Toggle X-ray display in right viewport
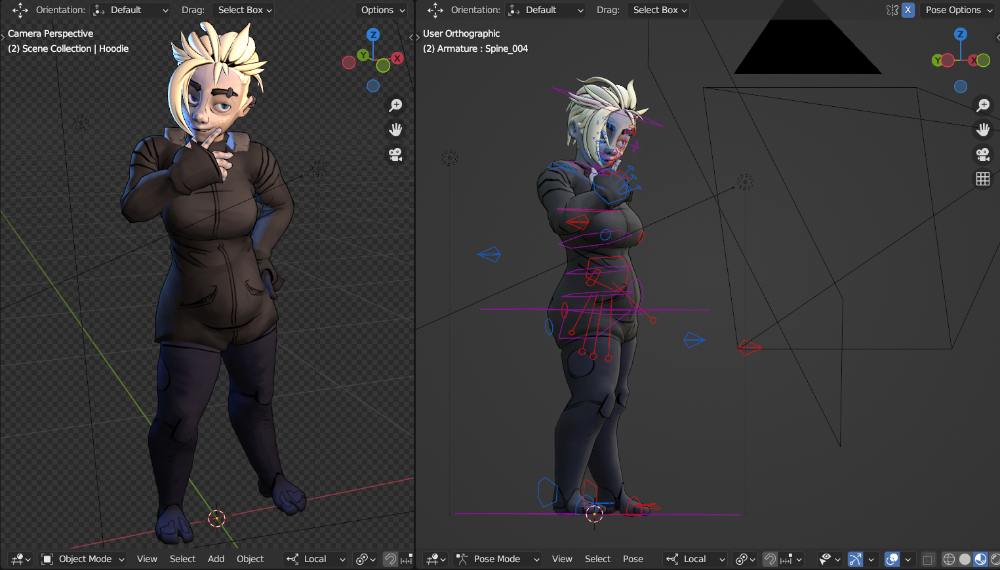Viewport: 1000px width, 570px height. (928, 559)
